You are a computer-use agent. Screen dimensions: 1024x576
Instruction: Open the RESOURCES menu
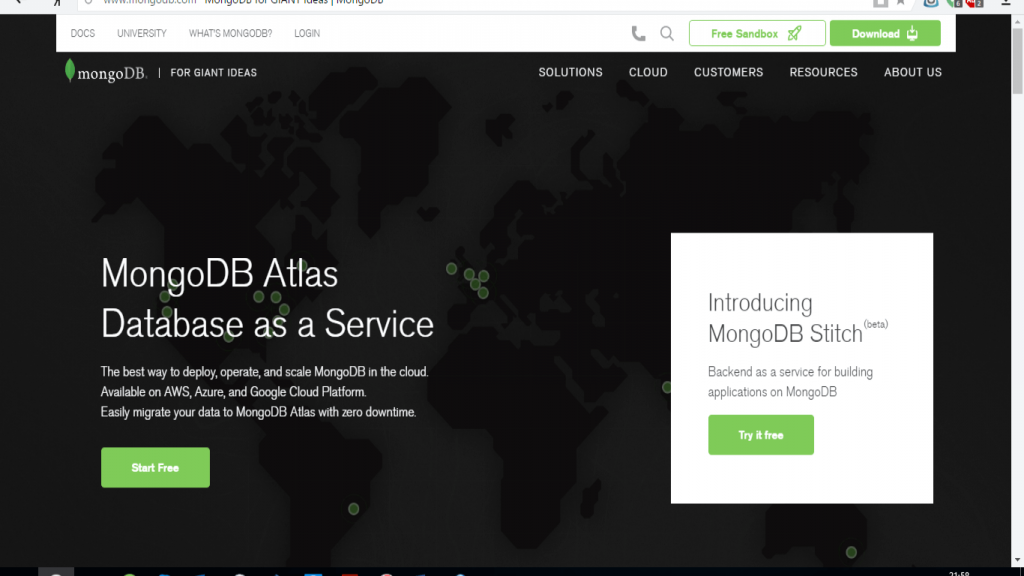(824, 72)
